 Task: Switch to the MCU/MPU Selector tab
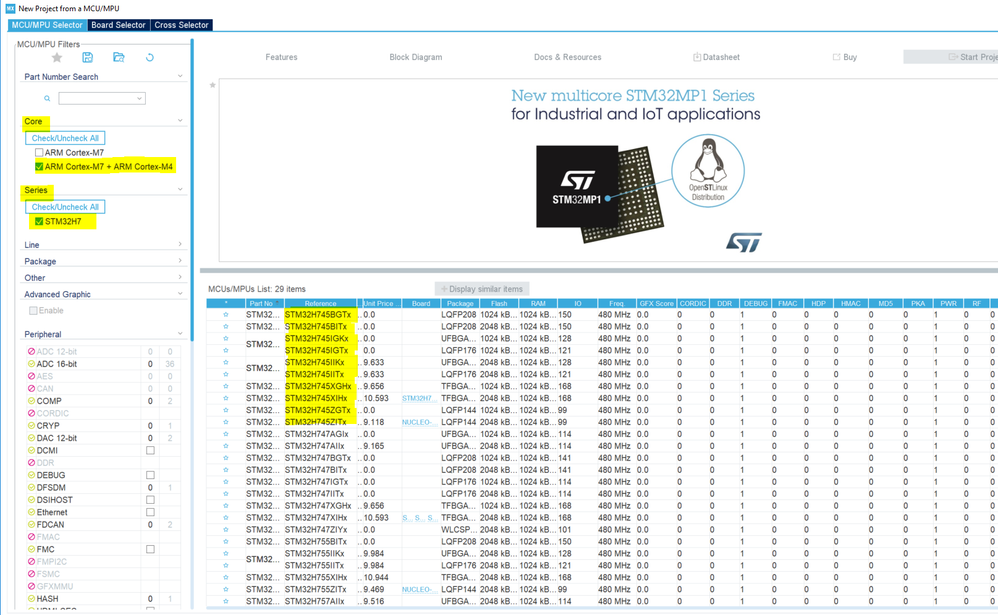tap(47, 25)
